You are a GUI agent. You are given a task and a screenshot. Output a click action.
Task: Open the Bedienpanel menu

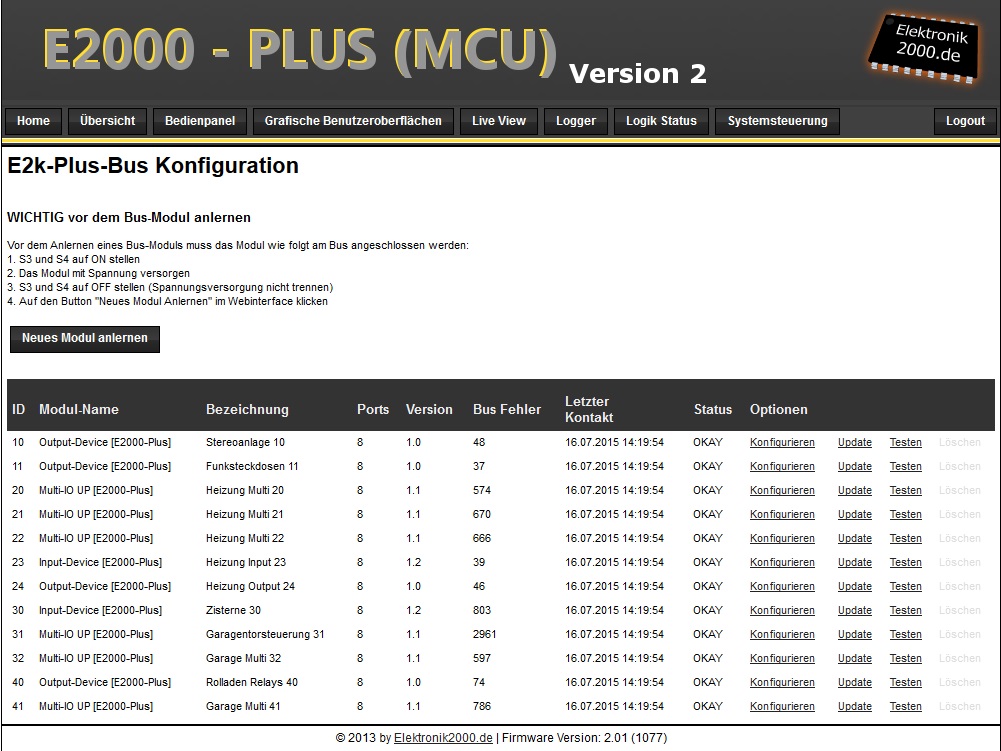(200, 121)
